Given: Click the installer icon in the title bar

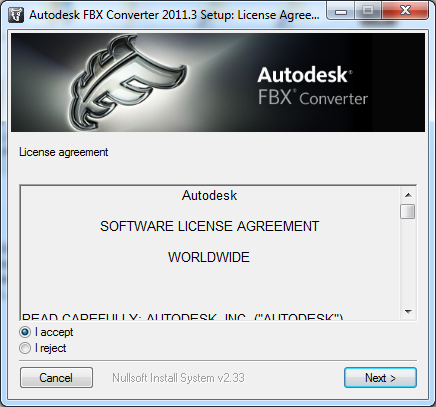Looking at the screenshot, I should 16,14.
